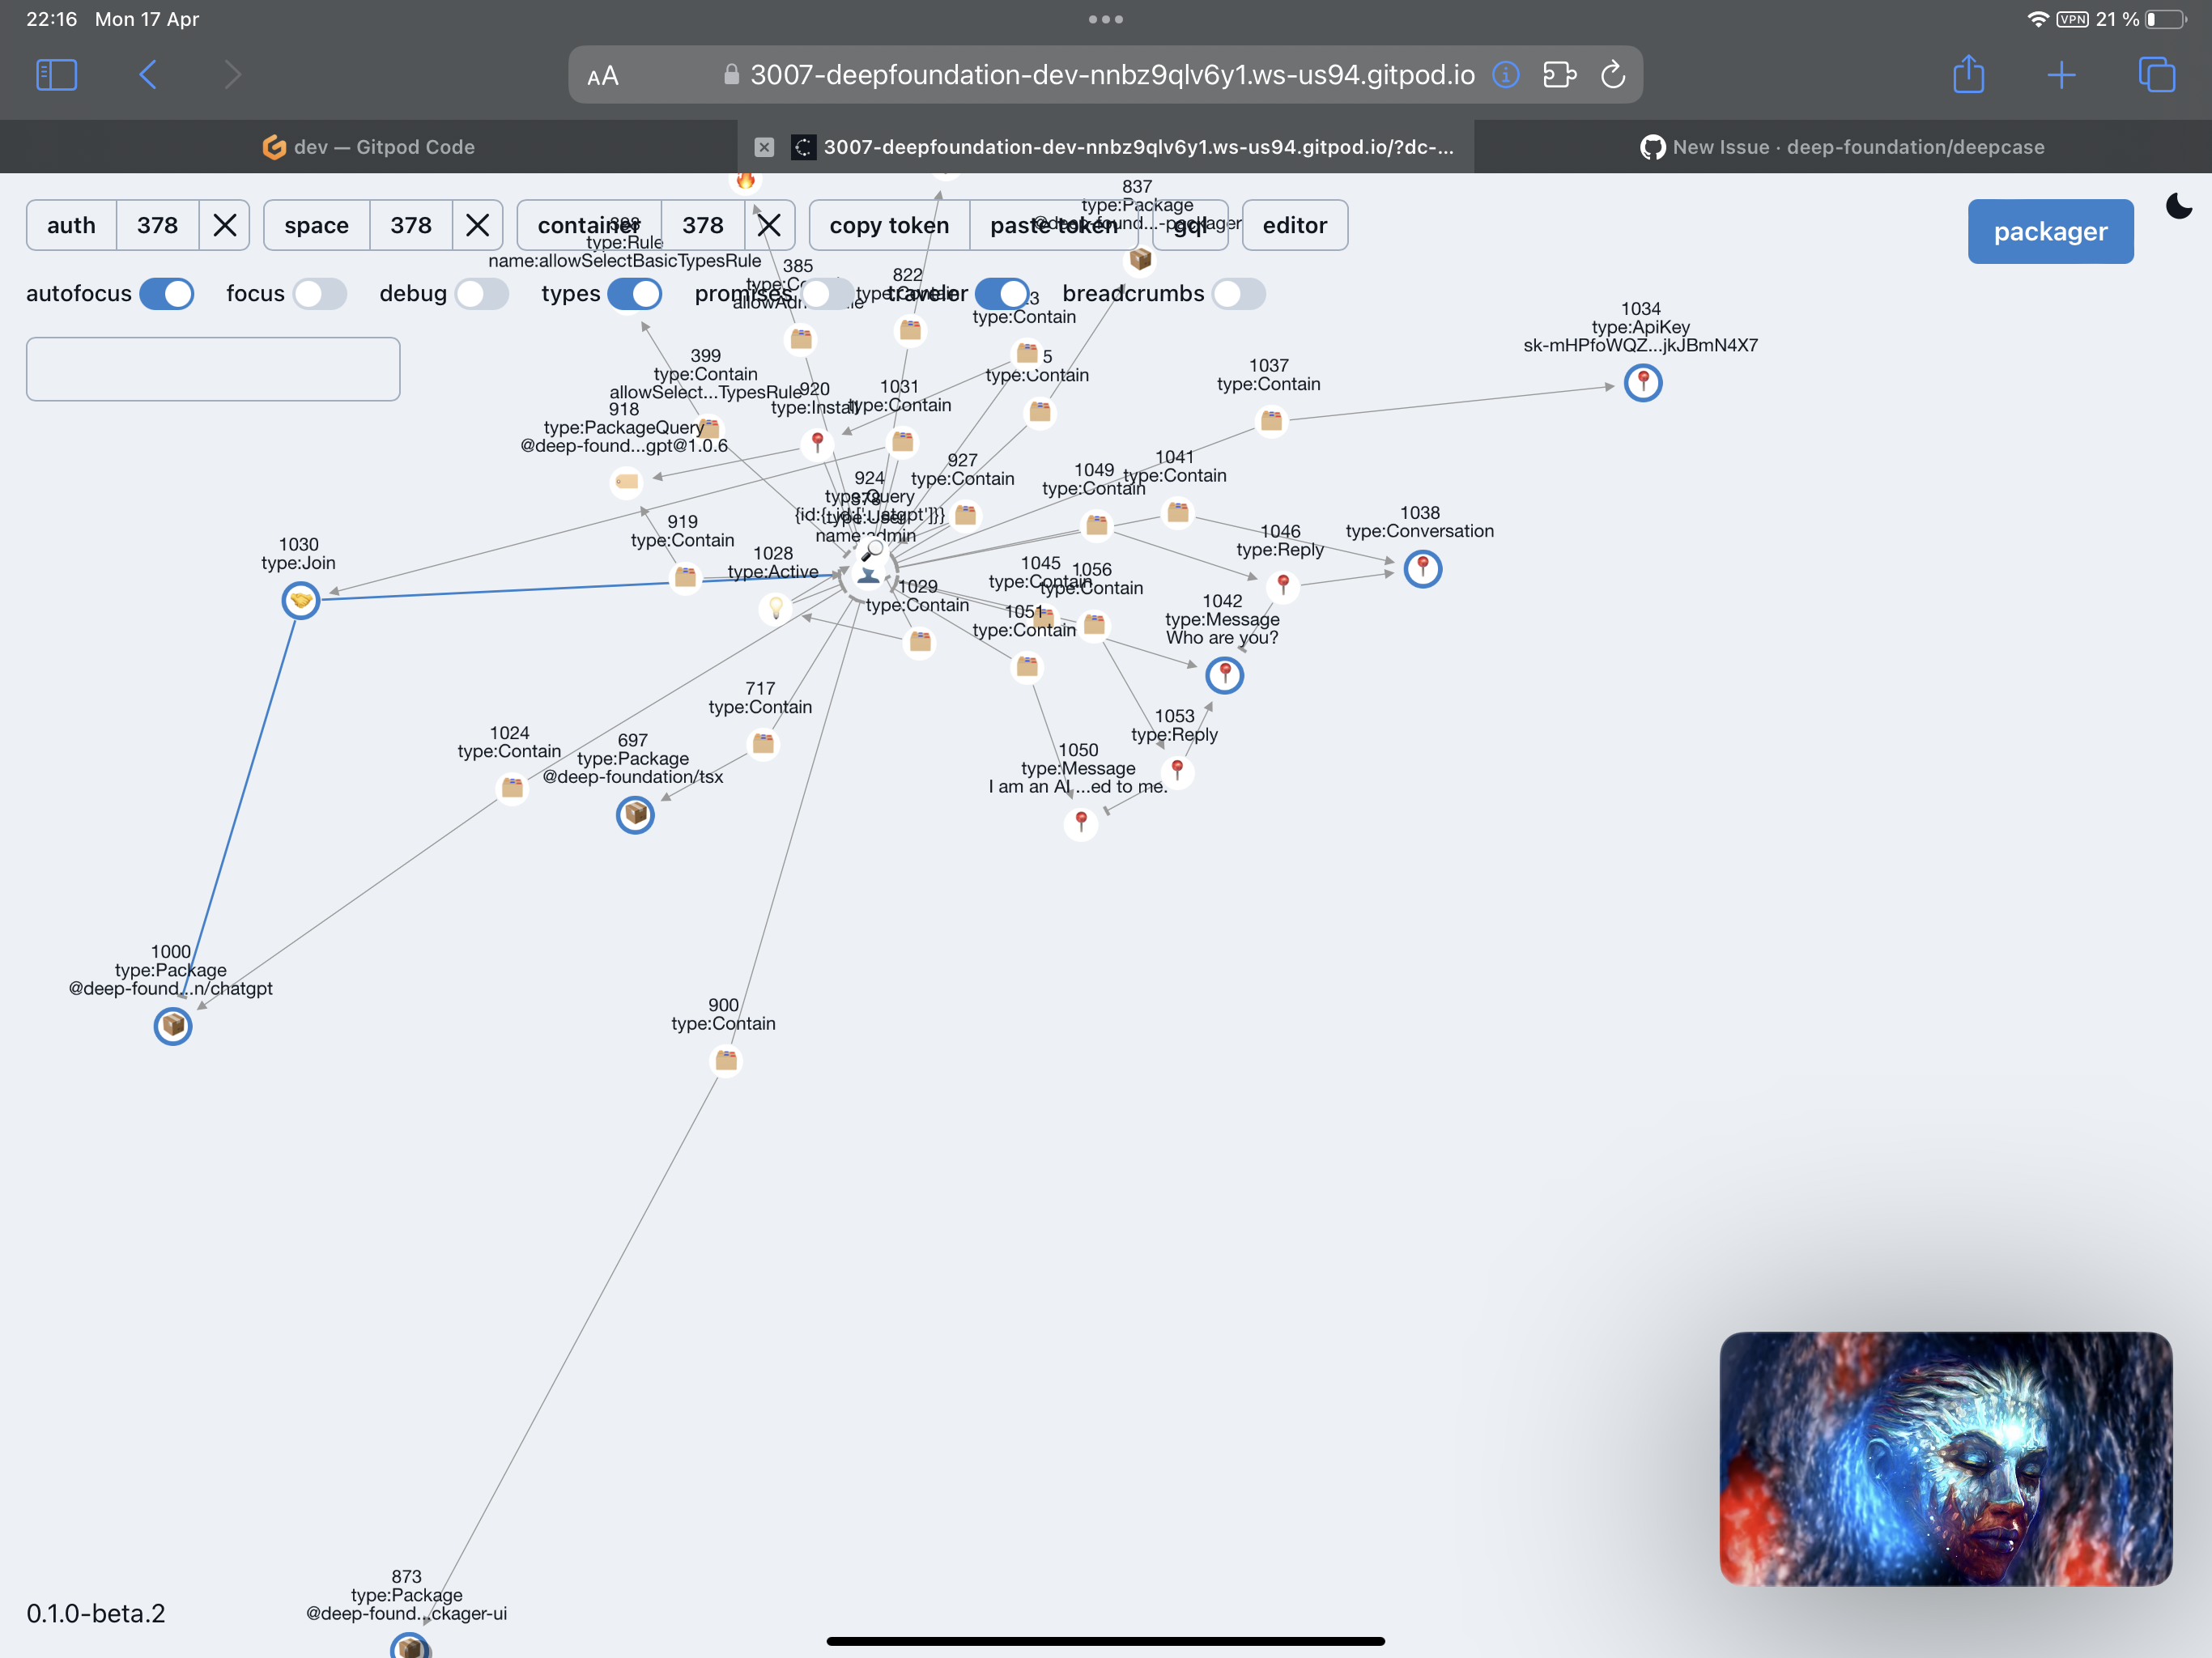Select the 1049 Contain node
2212x1658 pixels.
1097,524
